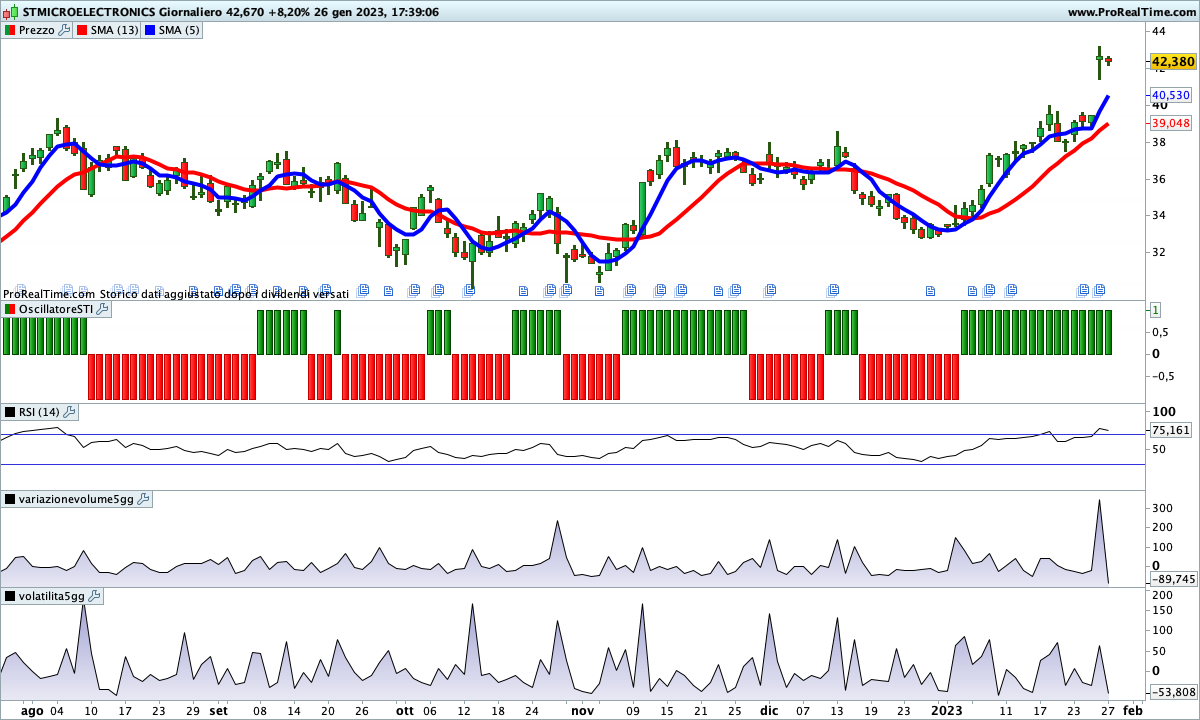Click the feb label on date axis

point(1132,711)
